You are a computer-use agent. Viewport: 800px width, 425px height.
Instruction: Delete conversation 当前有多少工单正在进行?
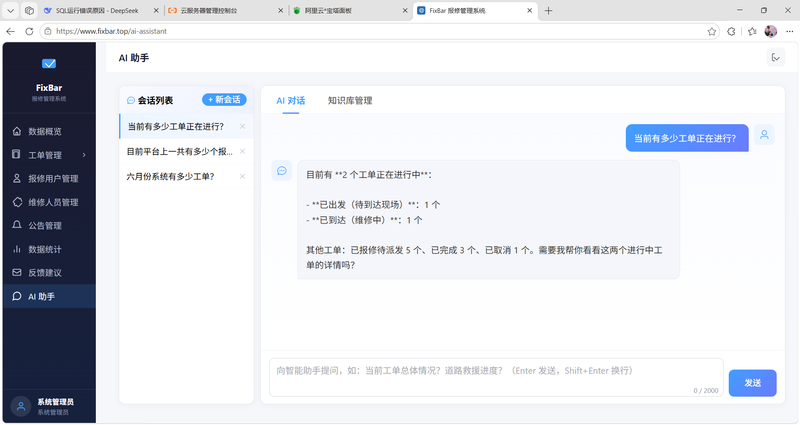click(x=242, y=127)
